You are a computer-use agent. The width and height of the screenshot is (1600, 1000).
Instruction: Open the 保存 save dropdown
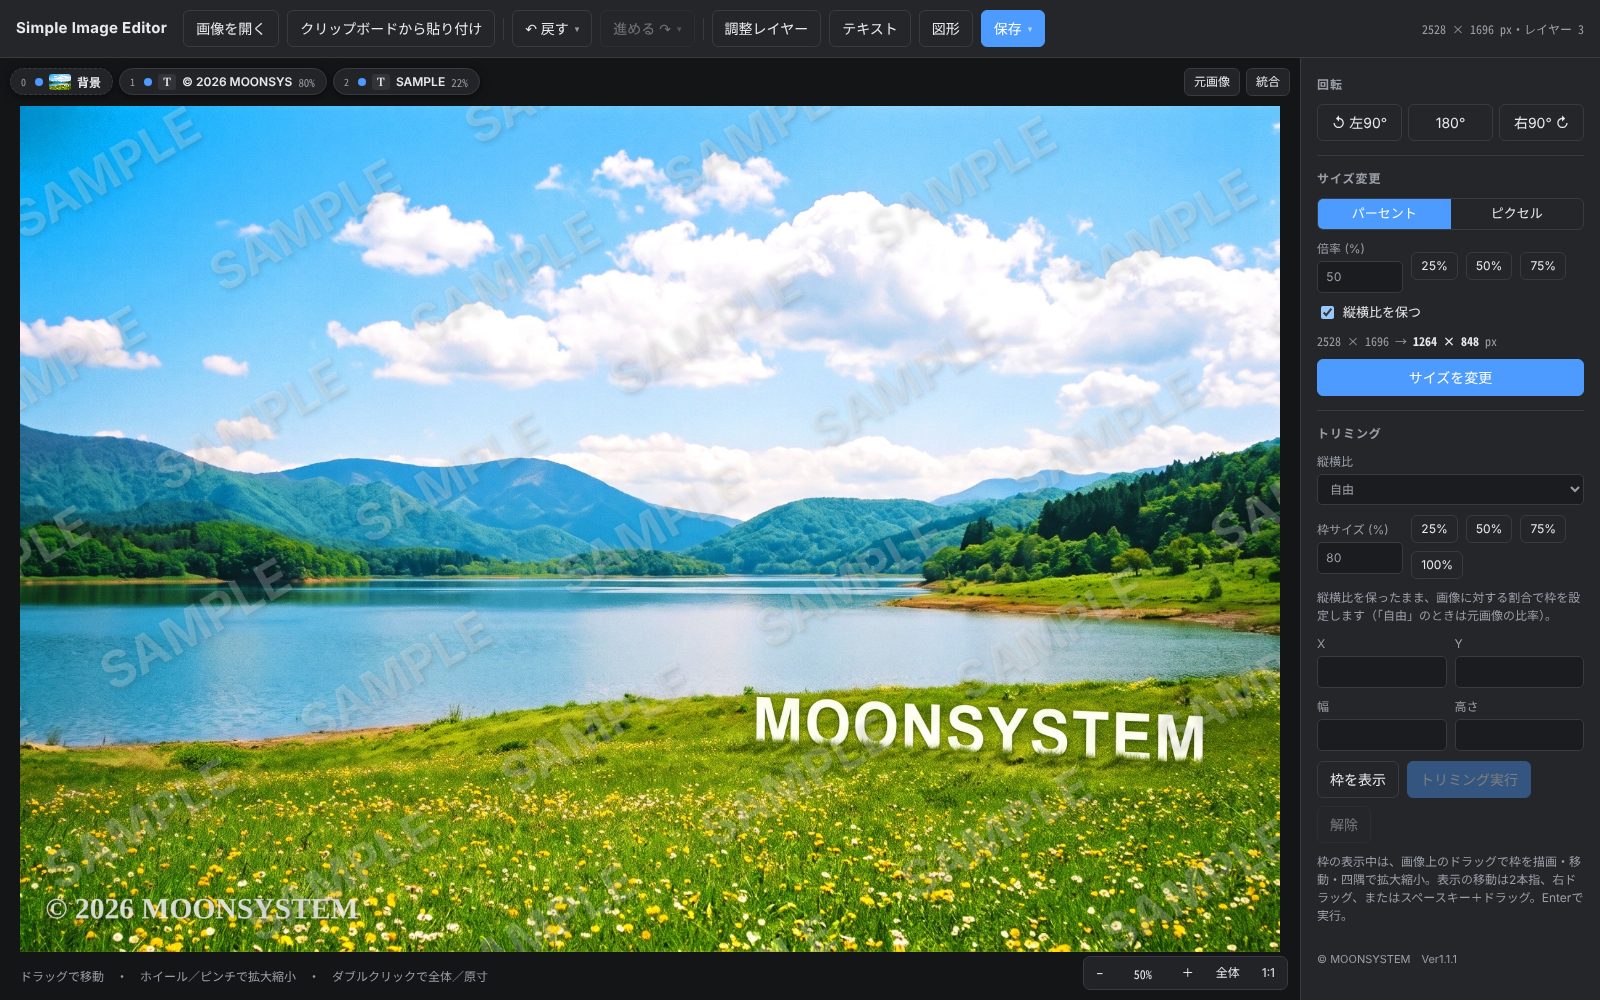(1013, 29)
